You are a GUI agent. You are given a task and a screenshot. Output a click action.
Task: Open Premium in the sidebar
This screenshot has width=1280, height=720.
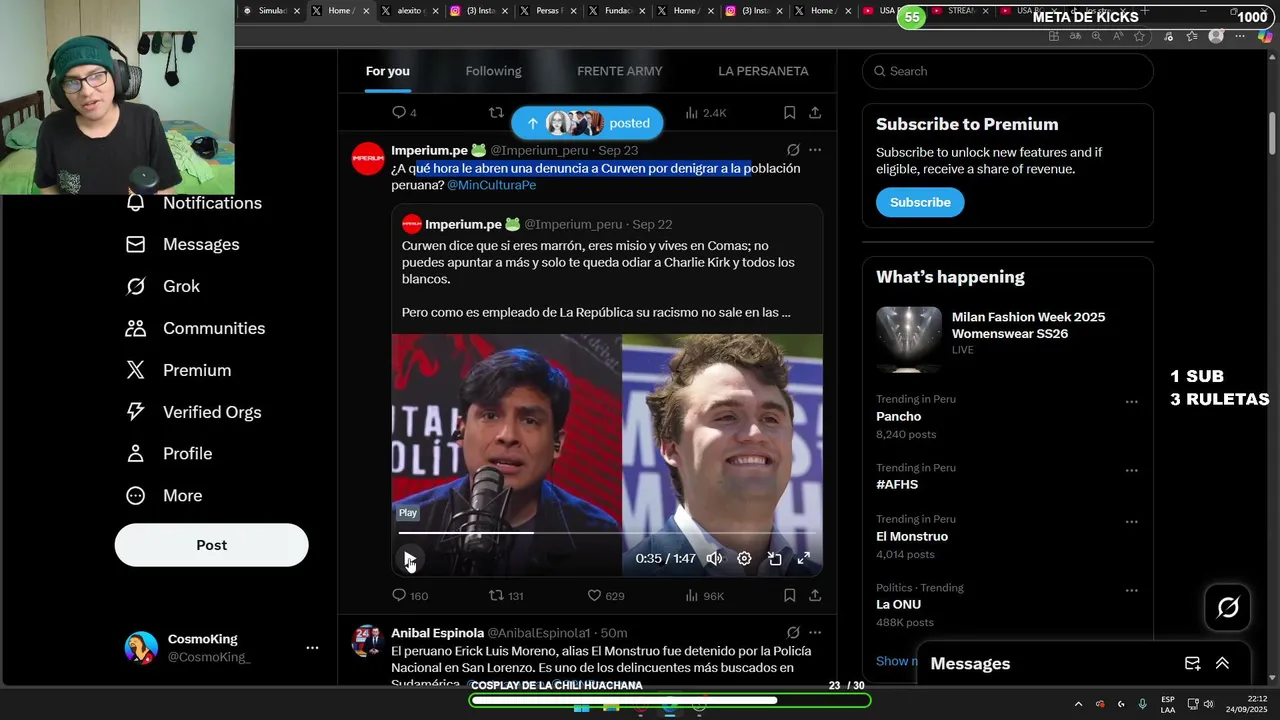178,370
